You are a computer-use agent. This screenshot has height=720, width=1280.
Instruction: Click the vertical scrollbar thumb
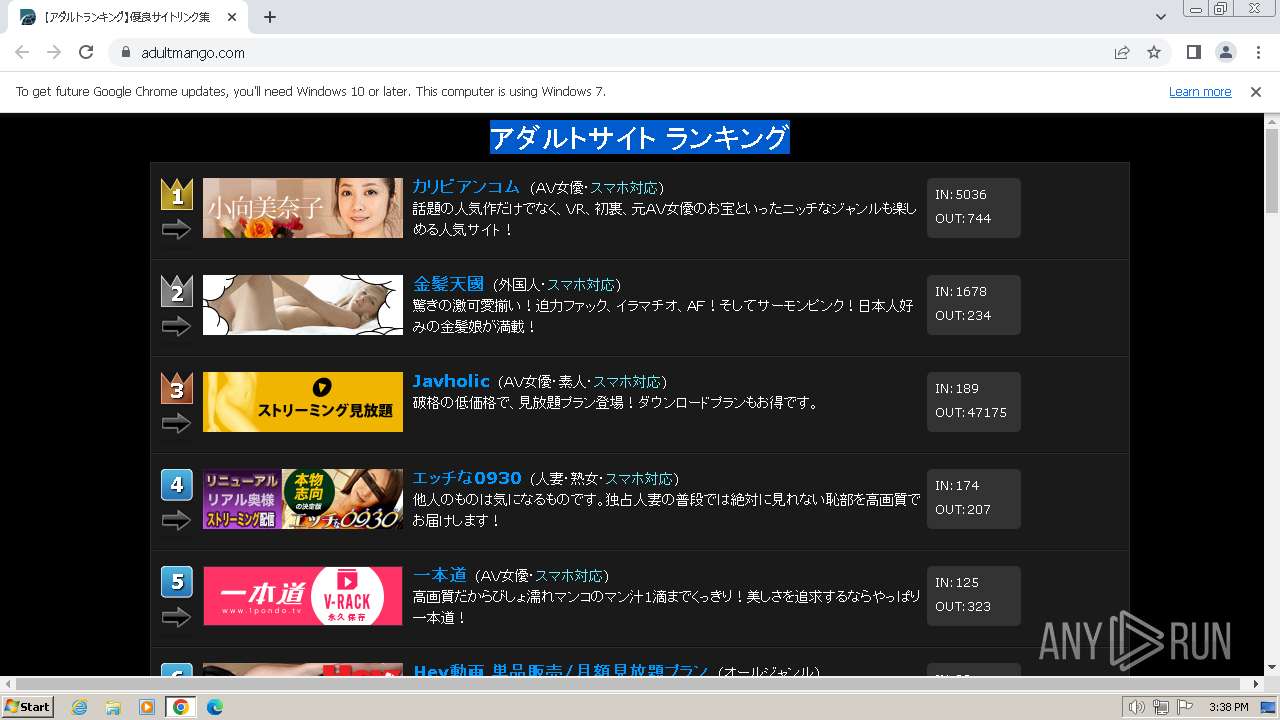(x=1272, y=171)
